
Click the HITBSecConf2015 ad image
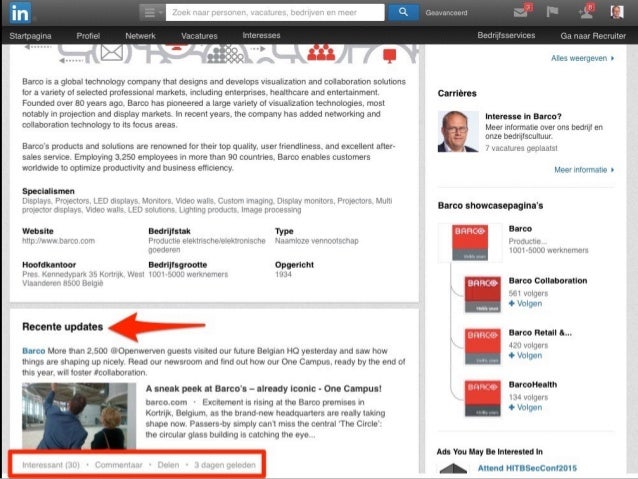click(453, 468)
